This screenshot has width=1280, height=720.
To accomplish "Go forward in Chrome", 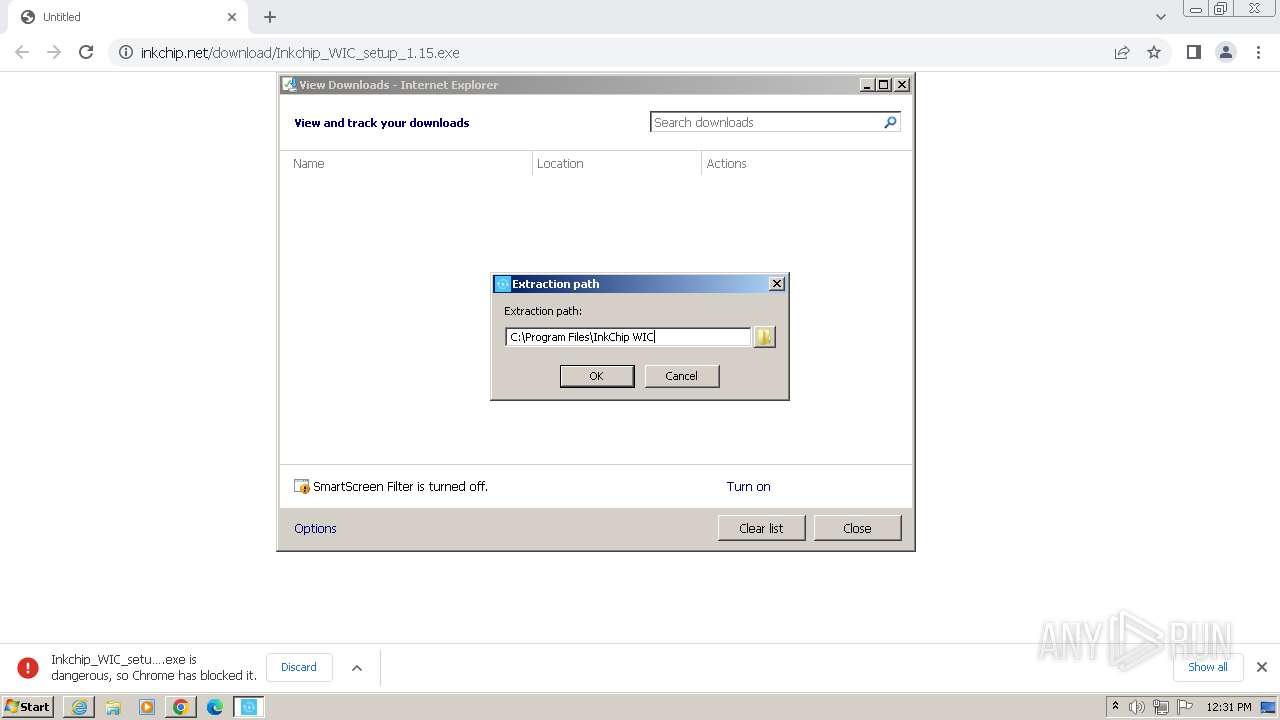I will (54, 52).
